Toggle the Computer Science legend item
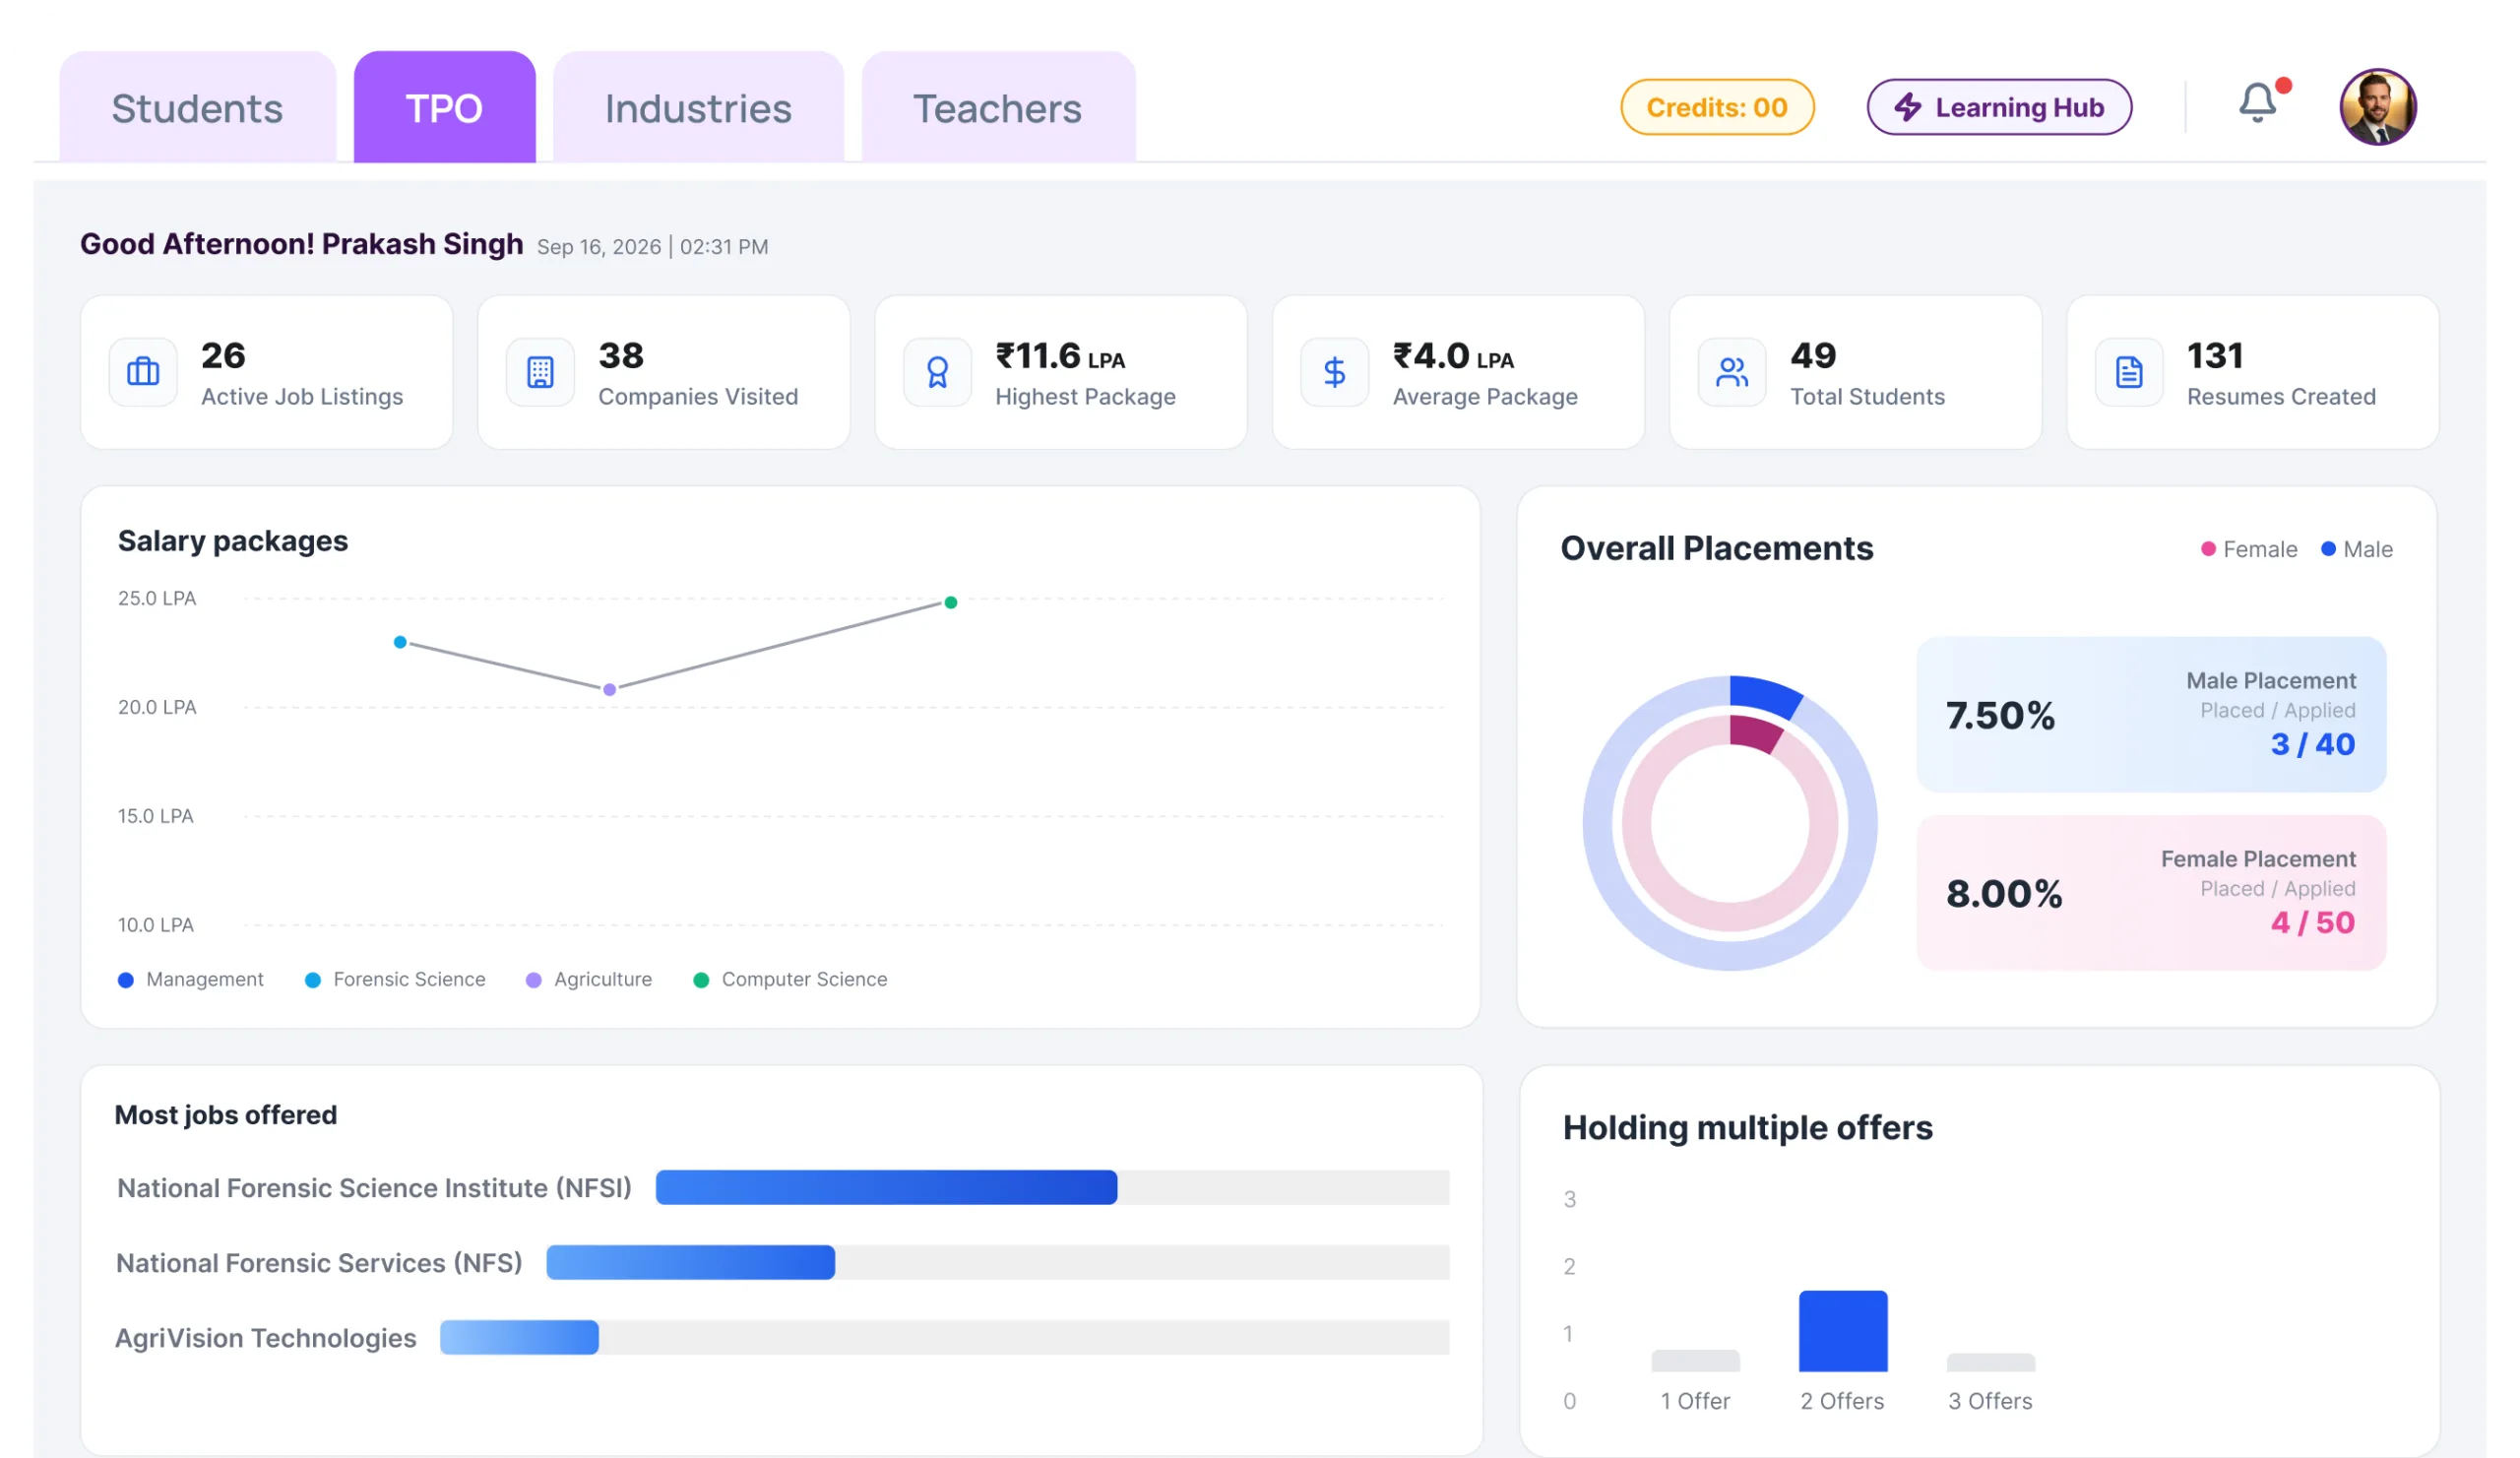 tap(790, 979)
